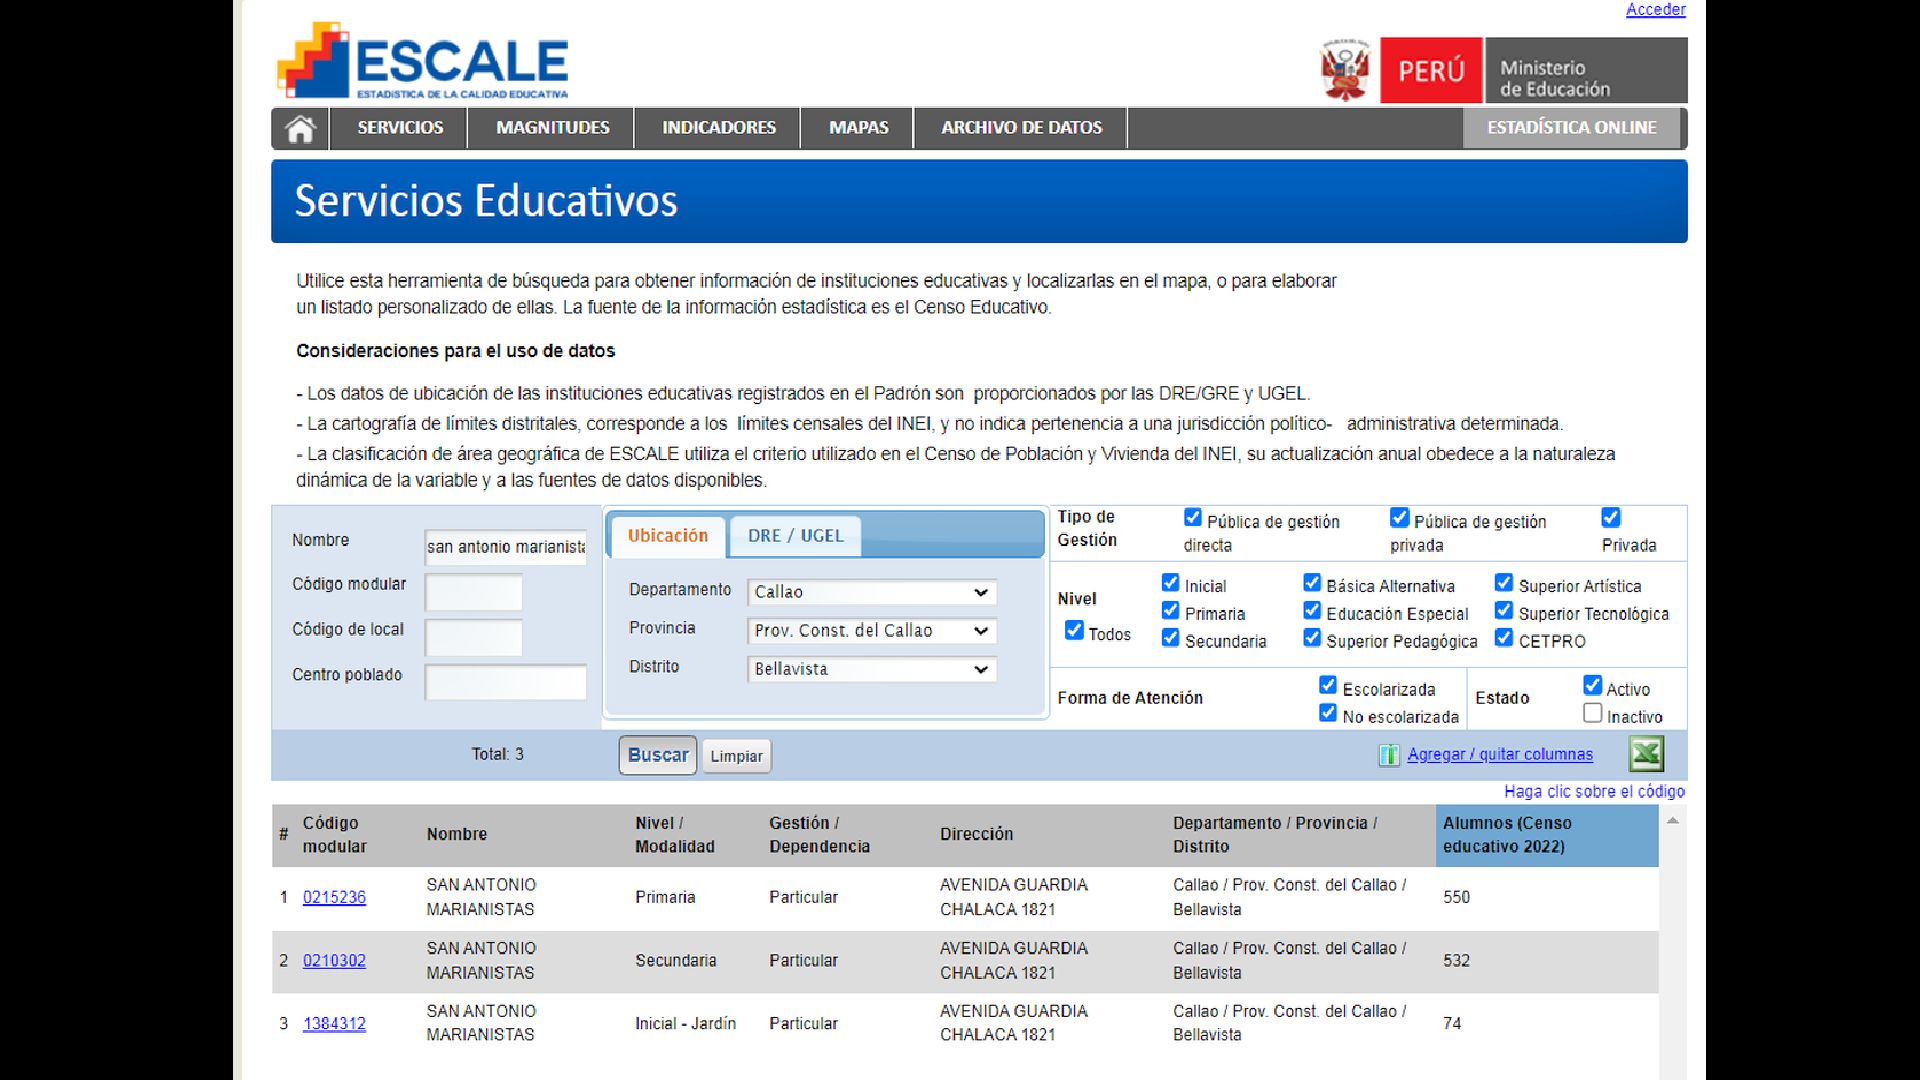Click the Código modular column header
The image size is (1920, 1080).
(334, 835)
